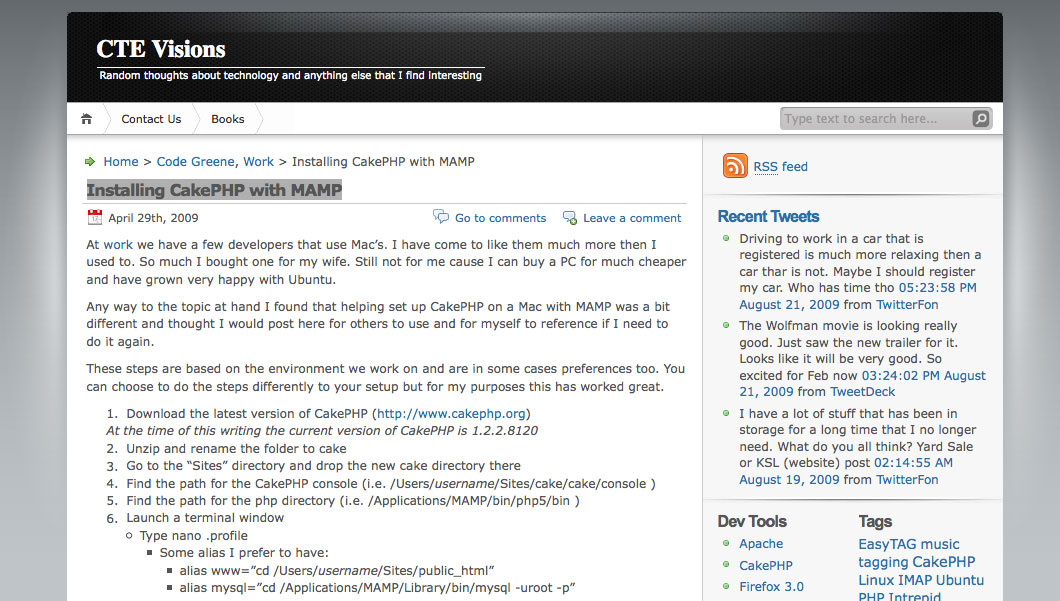The width and height of the screenshot is (1060, 601).
Task: Click the CTE Visions site title
Action: click(161, 49)
